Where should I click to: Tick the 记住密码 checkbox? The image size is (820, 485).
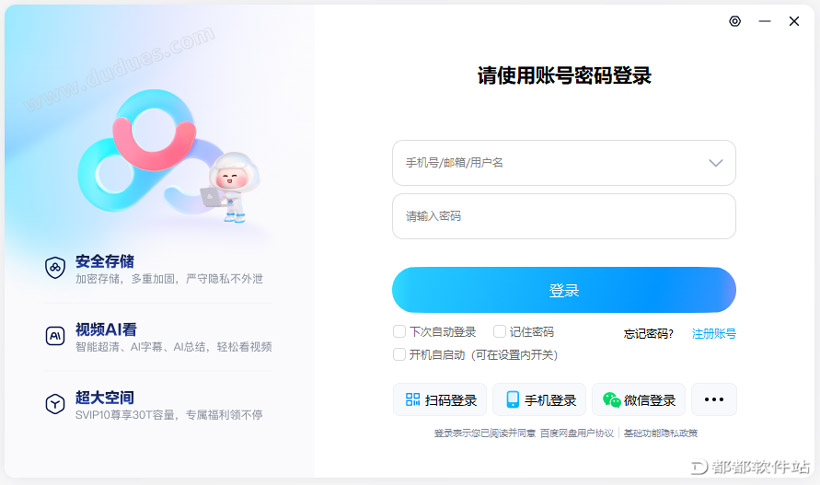click(x=499, y=332)
